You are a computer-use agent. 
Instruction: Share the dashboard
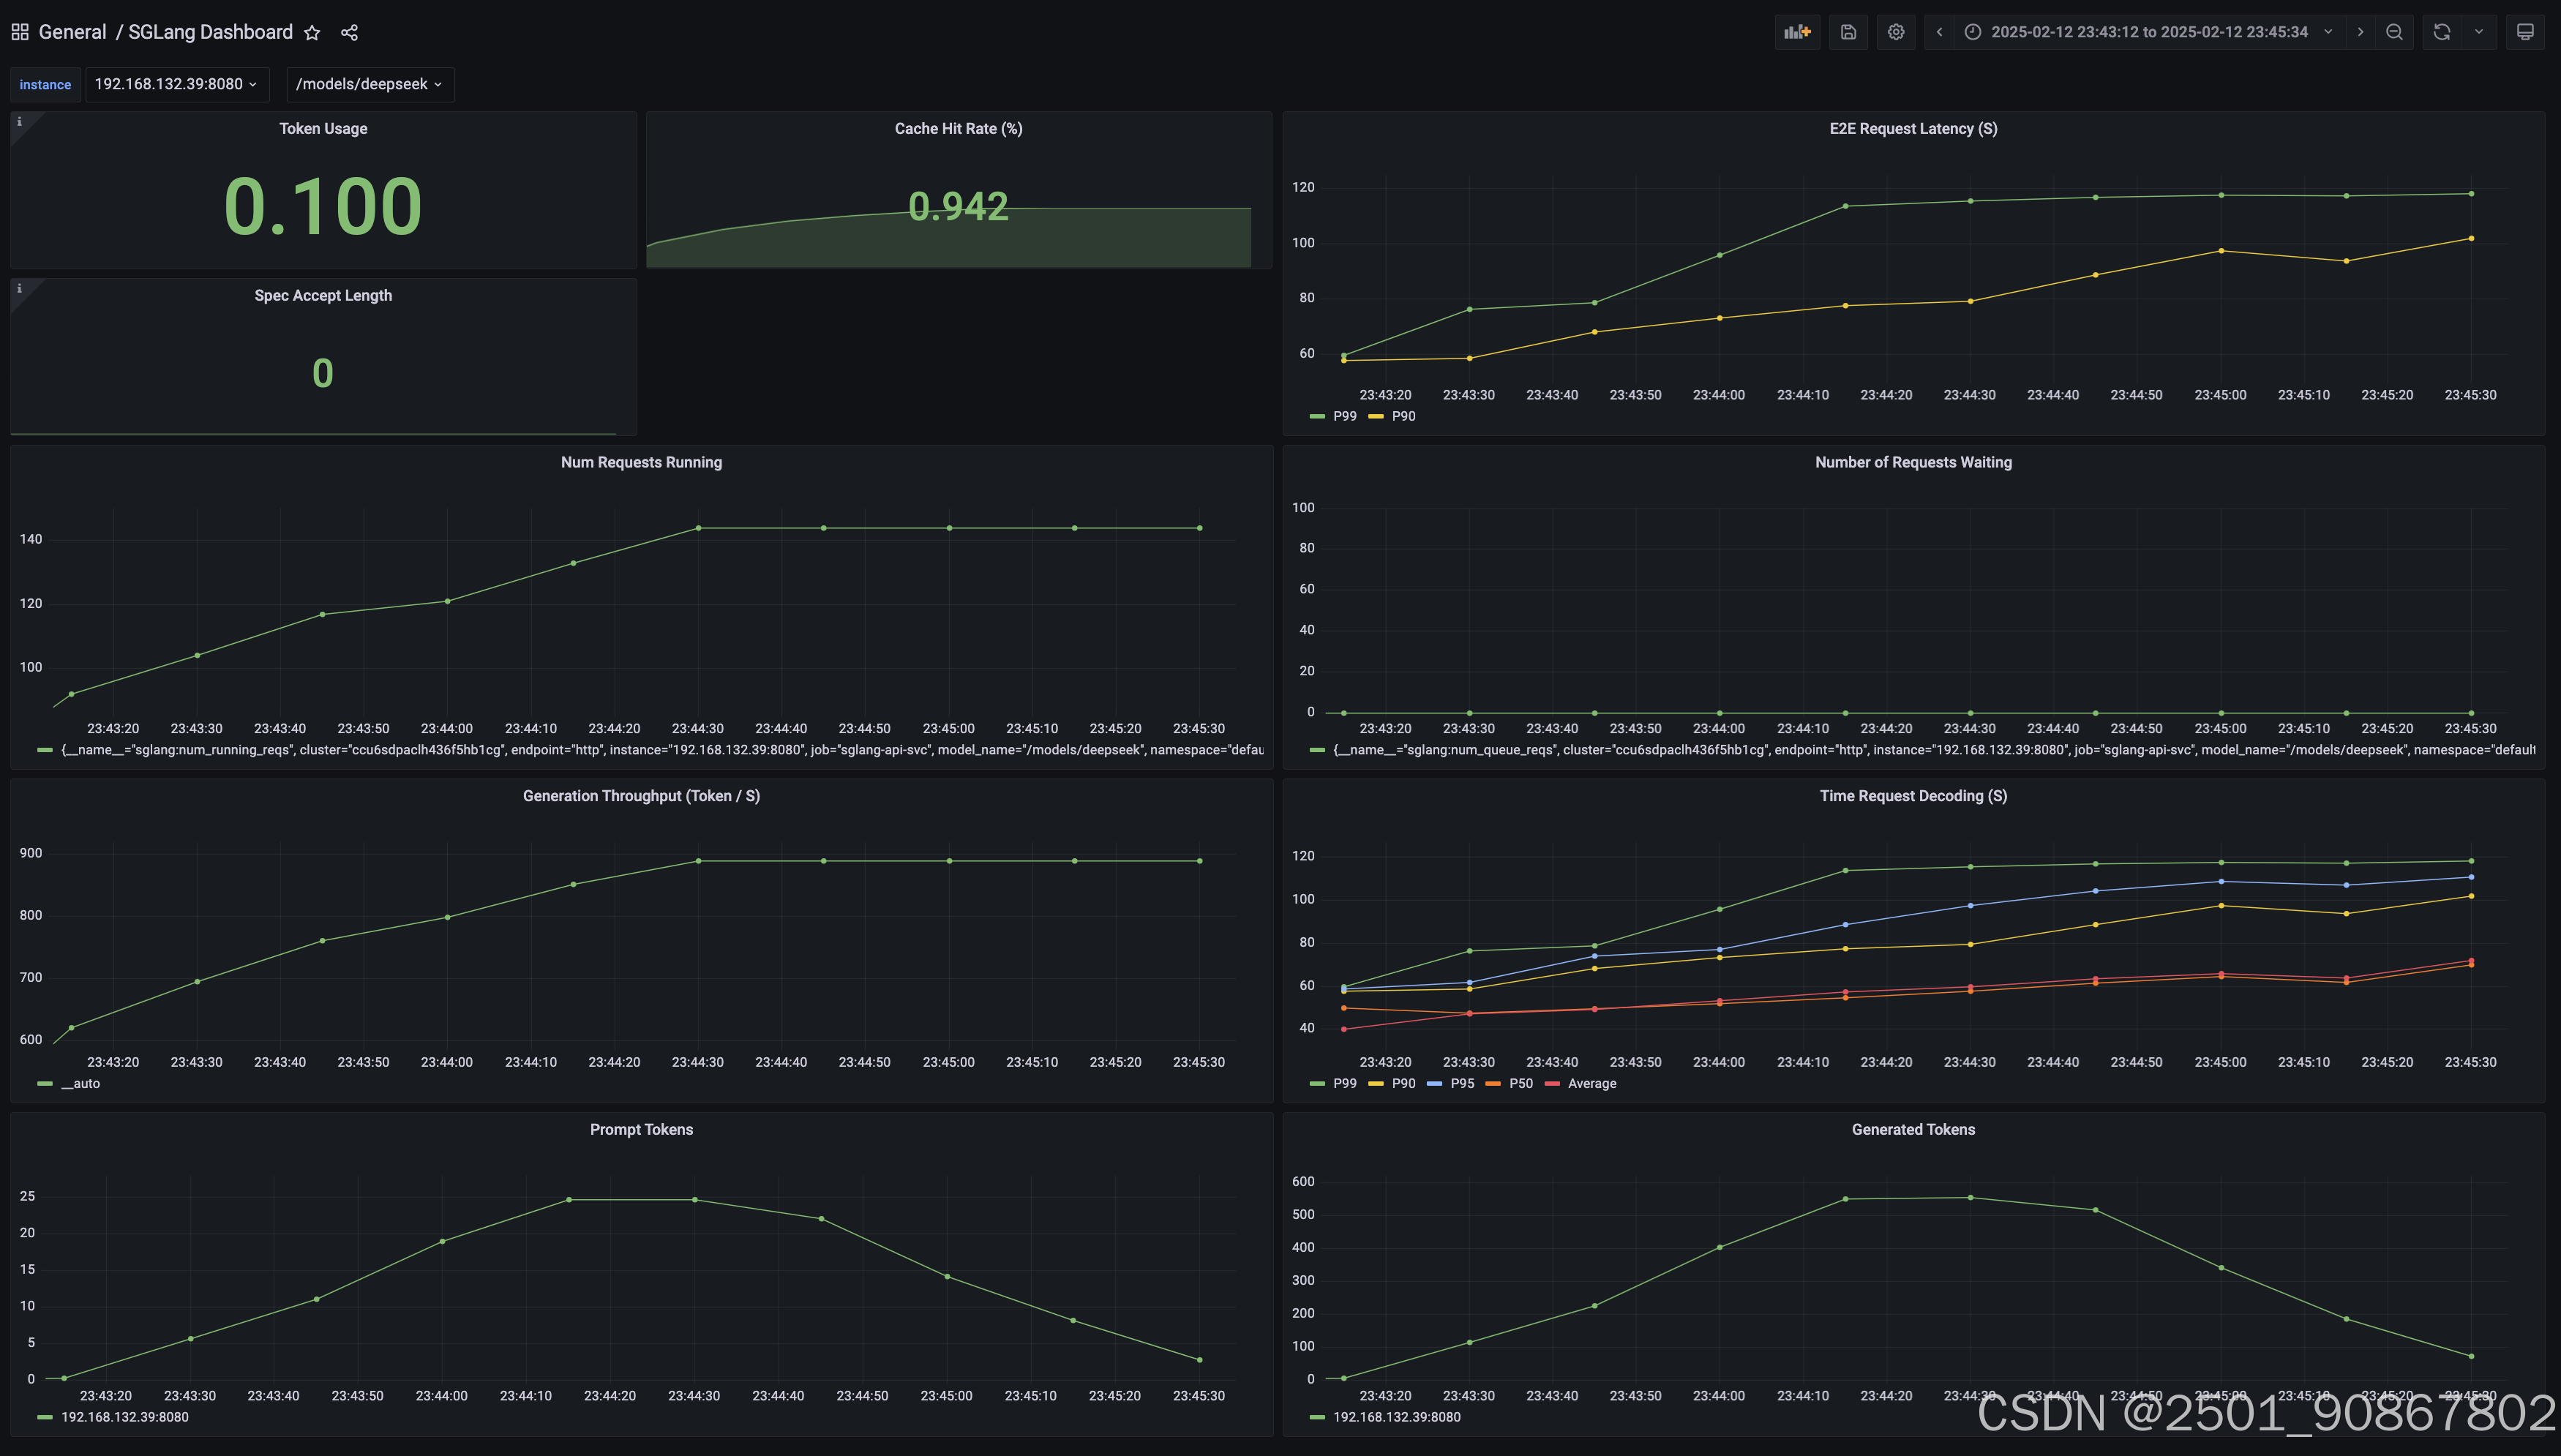(349, 33)
